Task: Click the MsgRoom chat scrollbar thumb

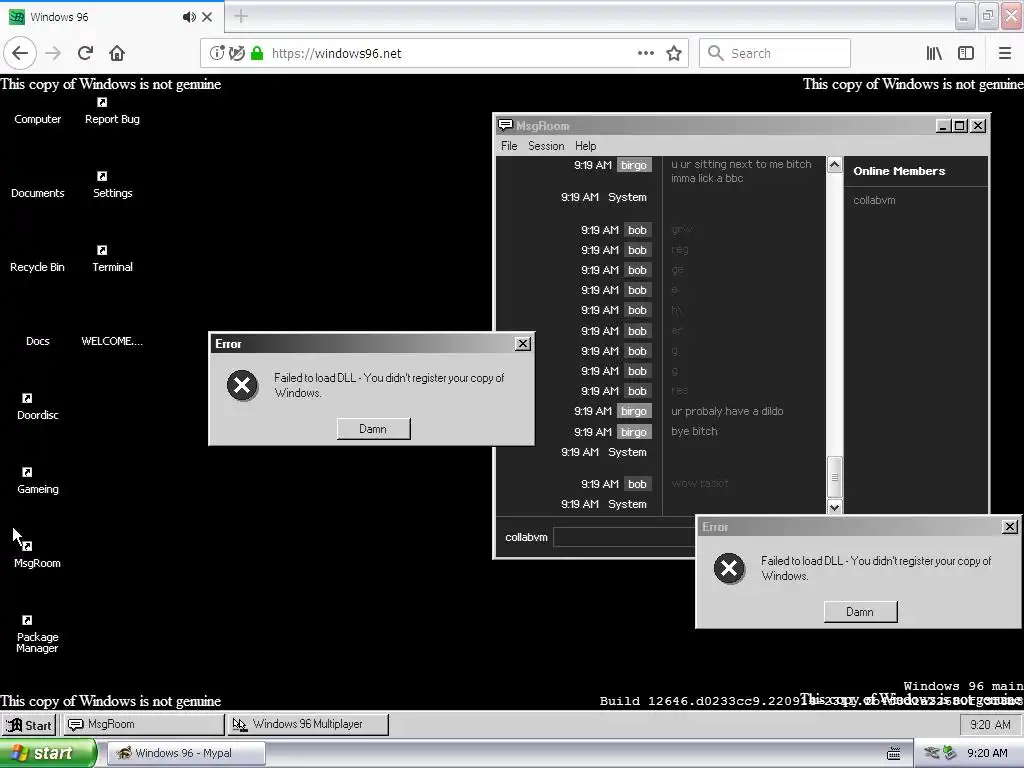Action: click(834, 477)
